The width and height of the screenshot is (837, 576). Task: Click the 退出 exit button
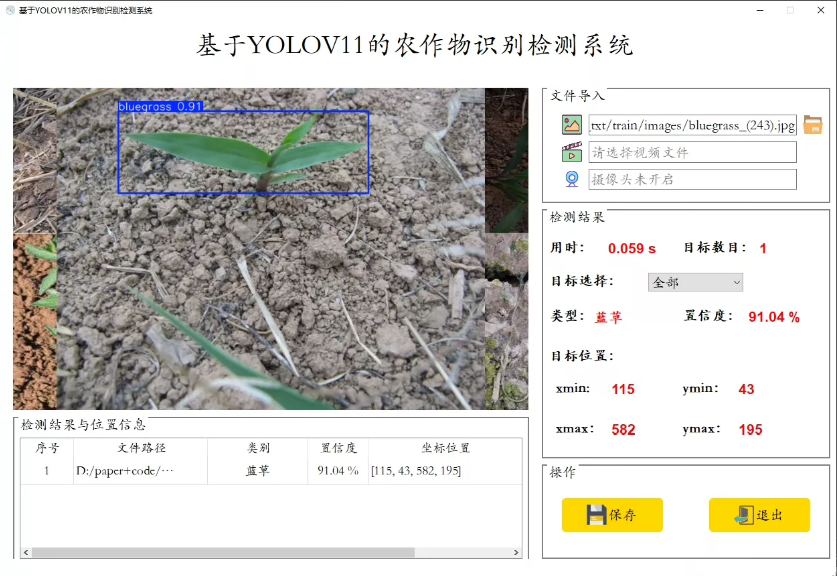759,515
